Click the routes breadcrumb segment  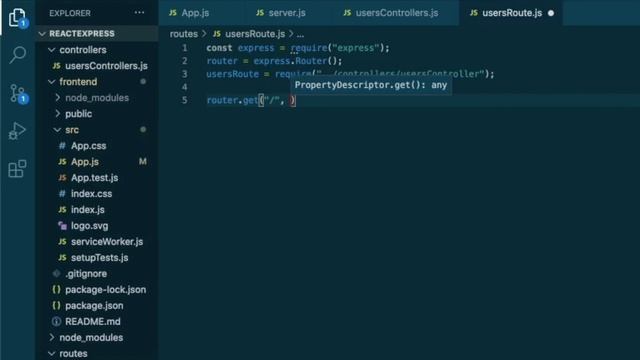184,34
